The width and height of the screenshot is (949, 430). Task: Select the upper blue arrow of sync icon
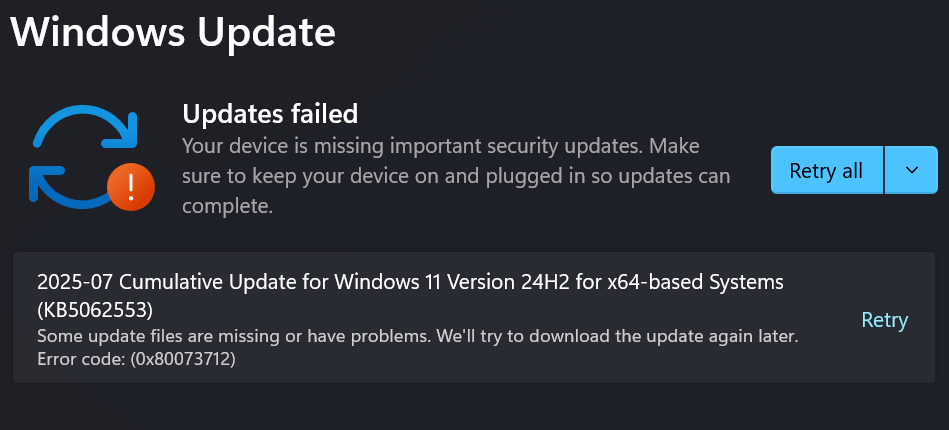click(x=85, y=127)
